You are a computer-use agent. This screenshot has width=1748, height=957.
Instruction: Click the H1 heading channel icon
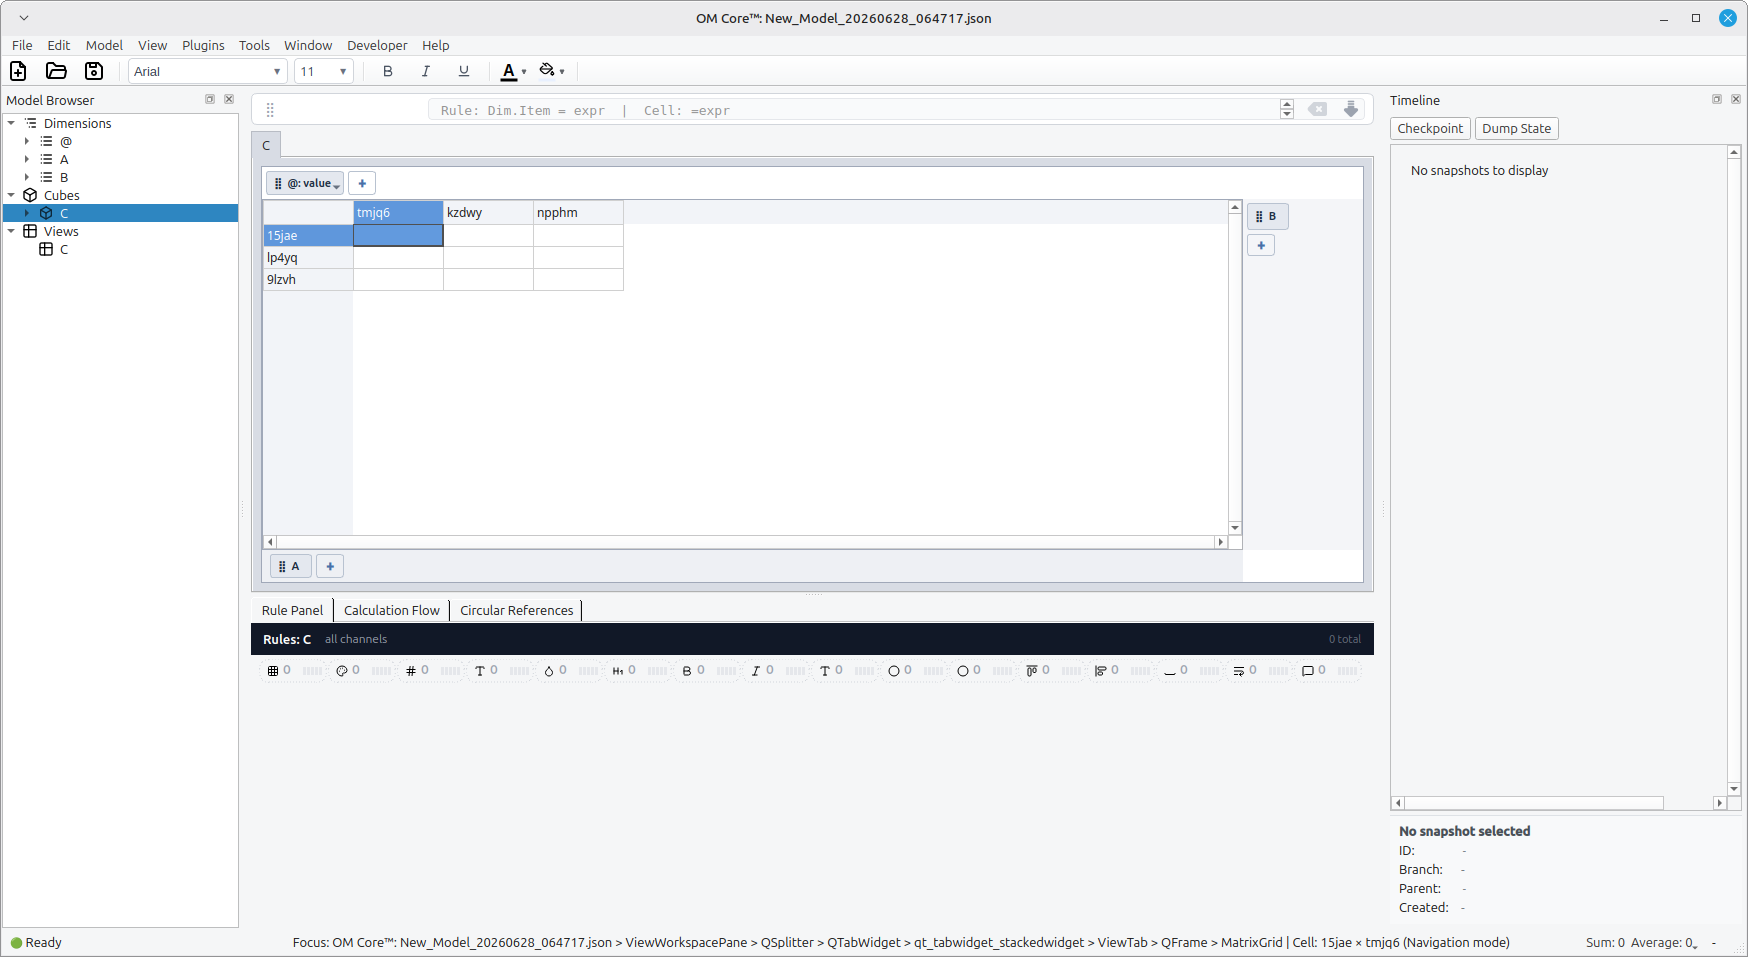point(618,671)
